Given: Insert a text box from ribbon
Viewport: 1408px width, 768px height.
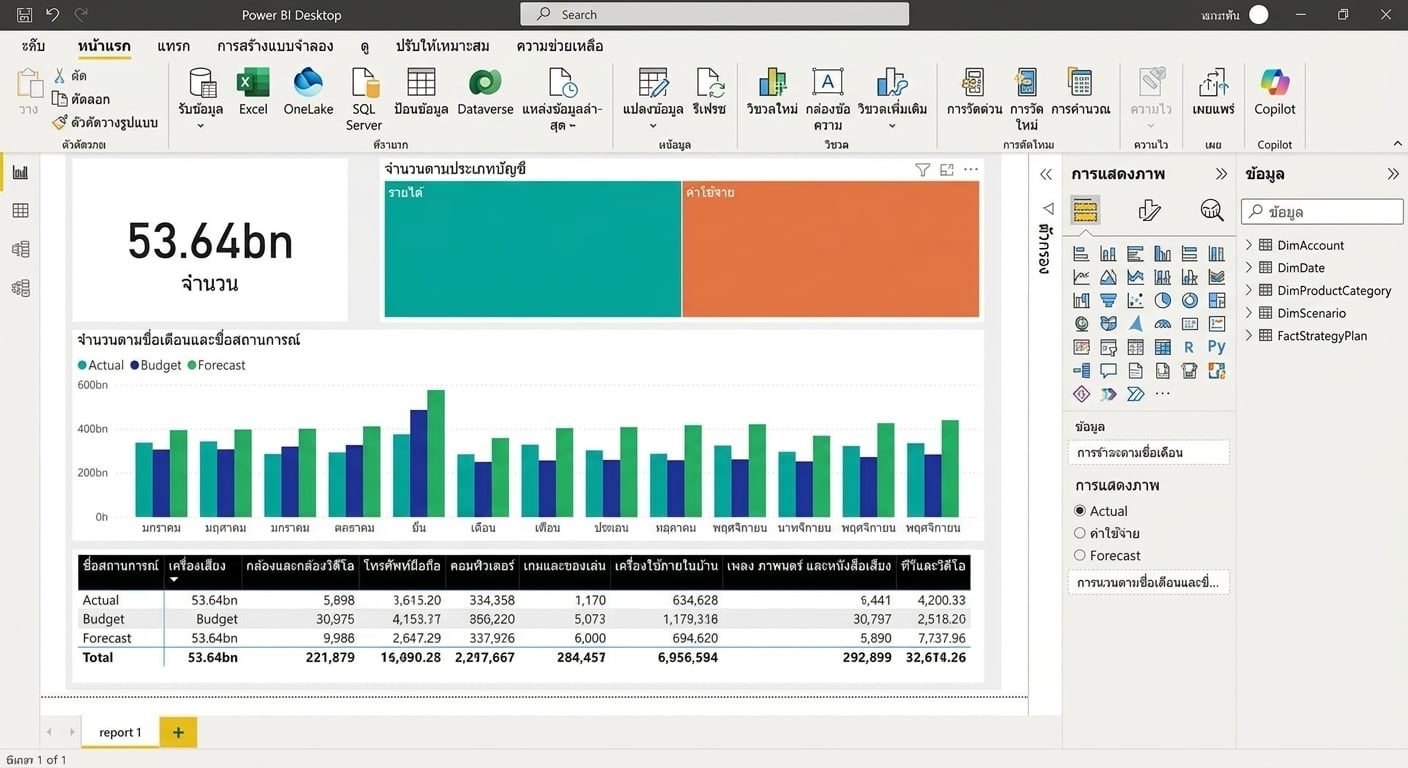Looking at the screenshot, I should tap(828, 99).
